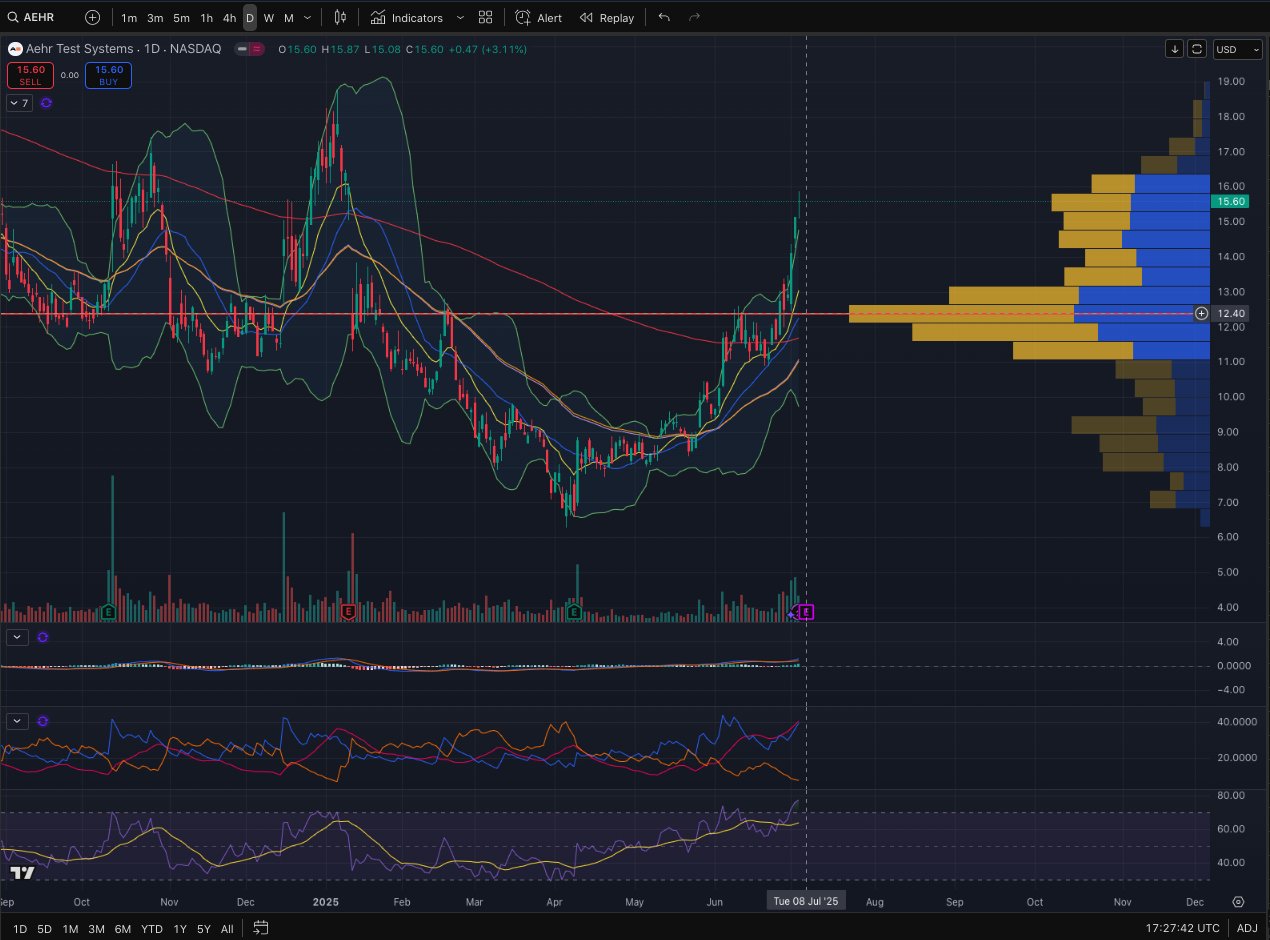
Task: Click the blue 15.60 BUY button
Action: [109, 75]
